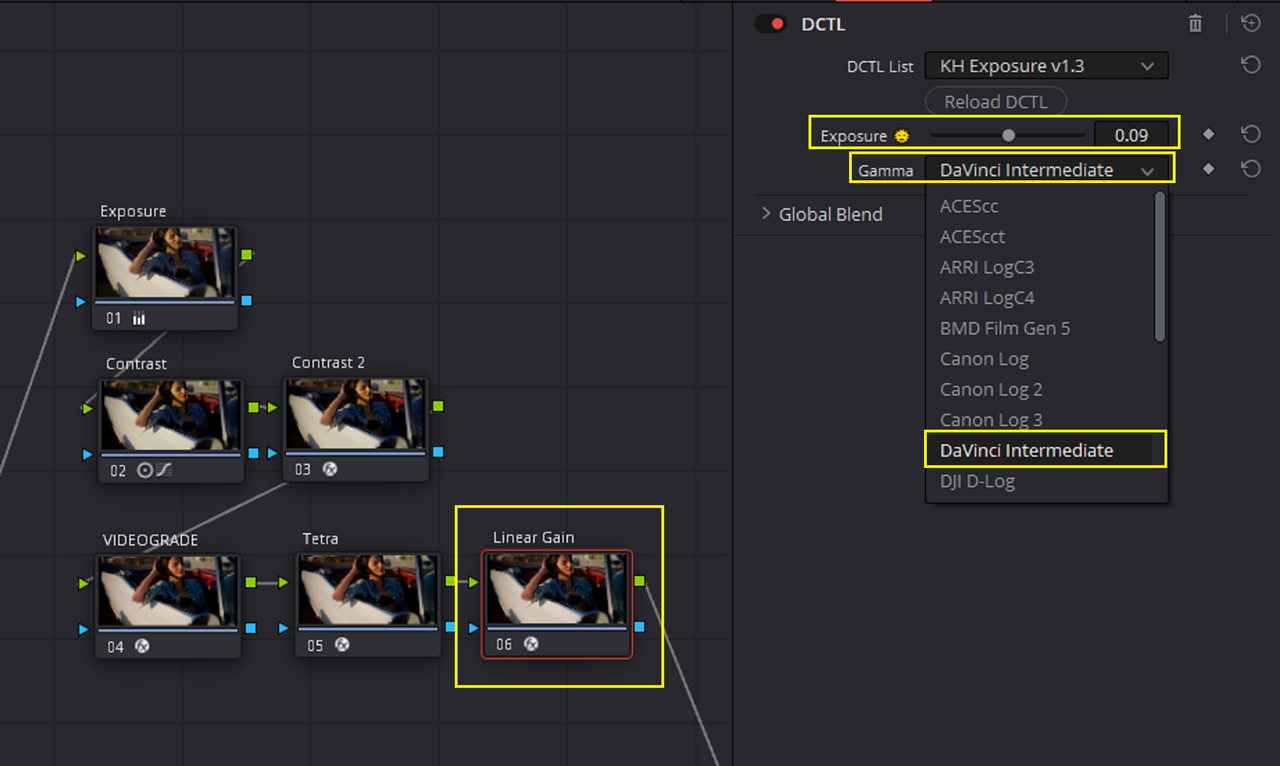
Task: Toggle the DCTL effect enable switch
Action: pyautogui.click(x=770, y=24)
